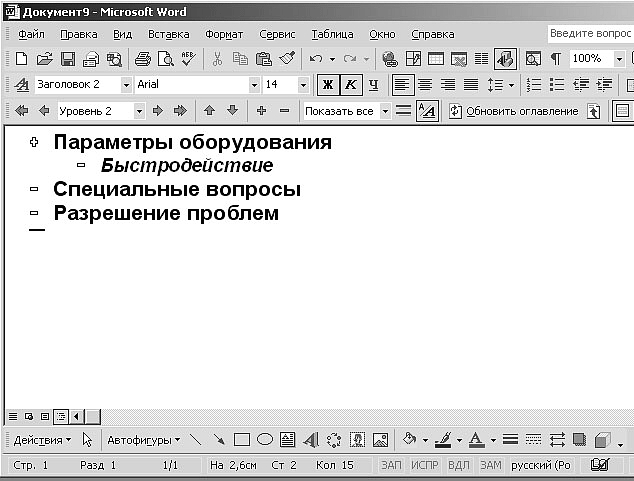Demote heading one level (right arrow)

pyautogui.click(x=158, y=110)
